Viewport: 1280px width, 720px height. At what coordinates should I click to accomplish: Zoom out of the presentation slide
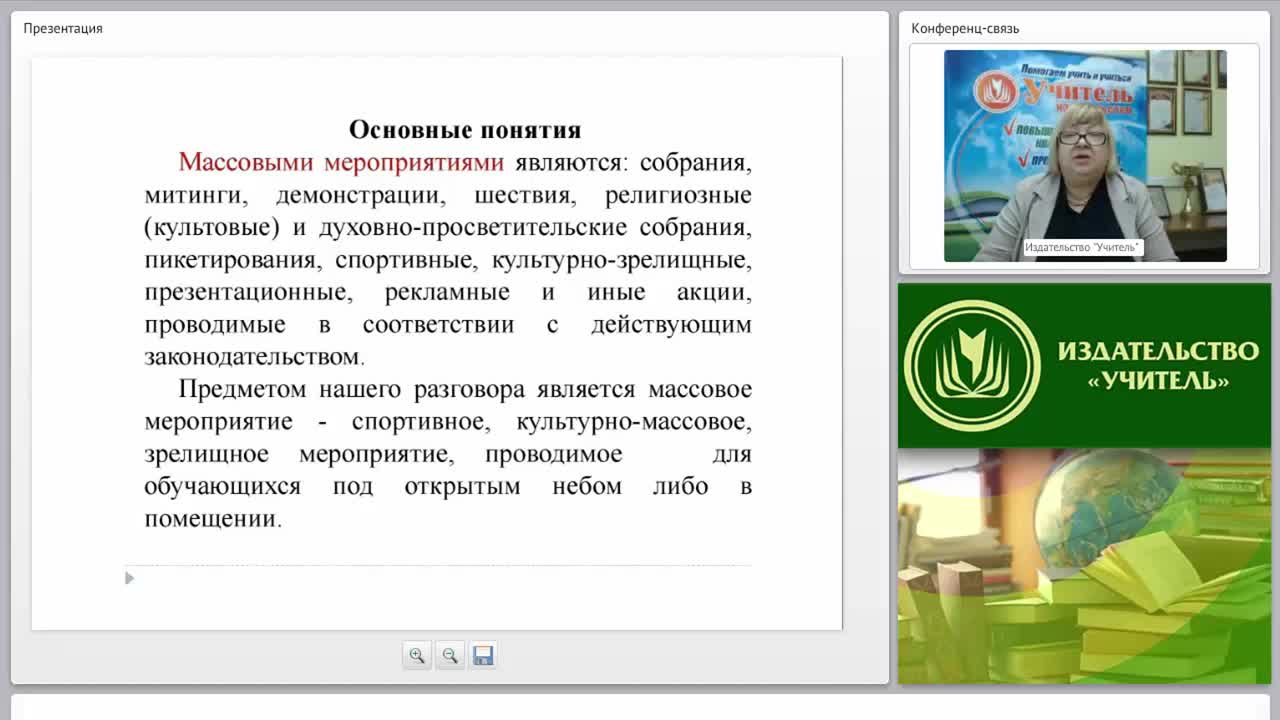pos(450,656)
